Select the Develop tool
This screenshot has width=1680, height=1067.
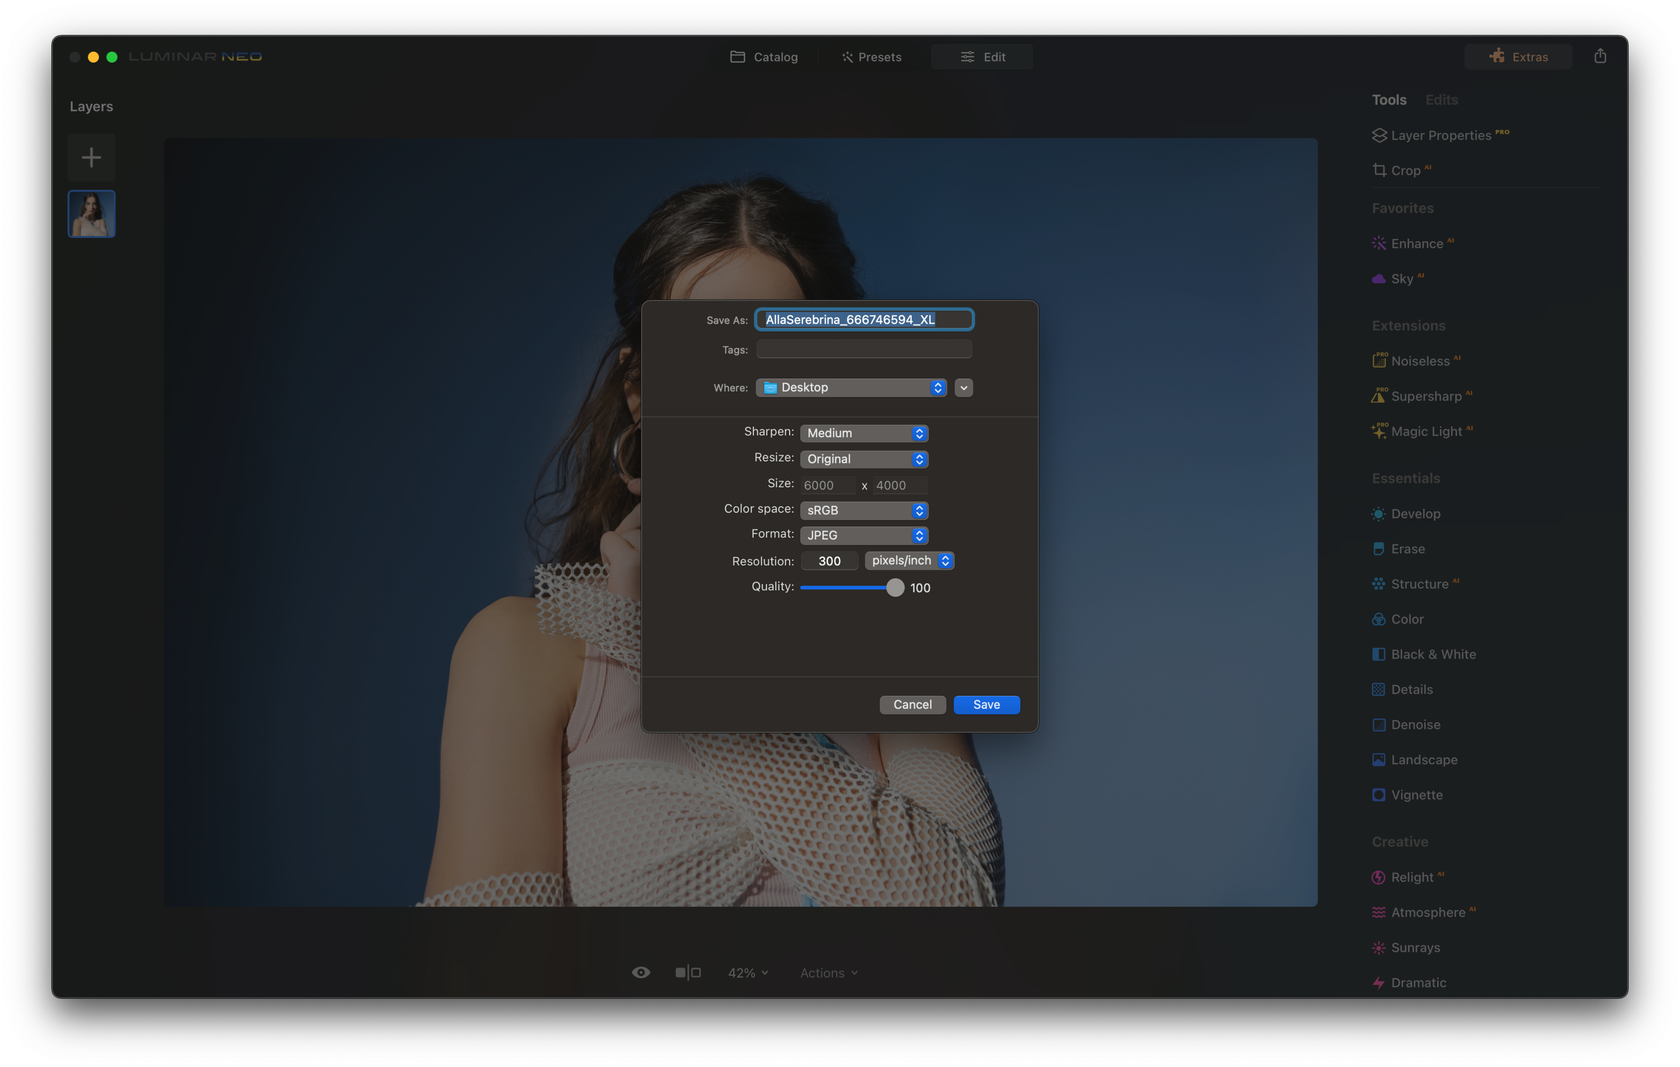click(1414, 513)
